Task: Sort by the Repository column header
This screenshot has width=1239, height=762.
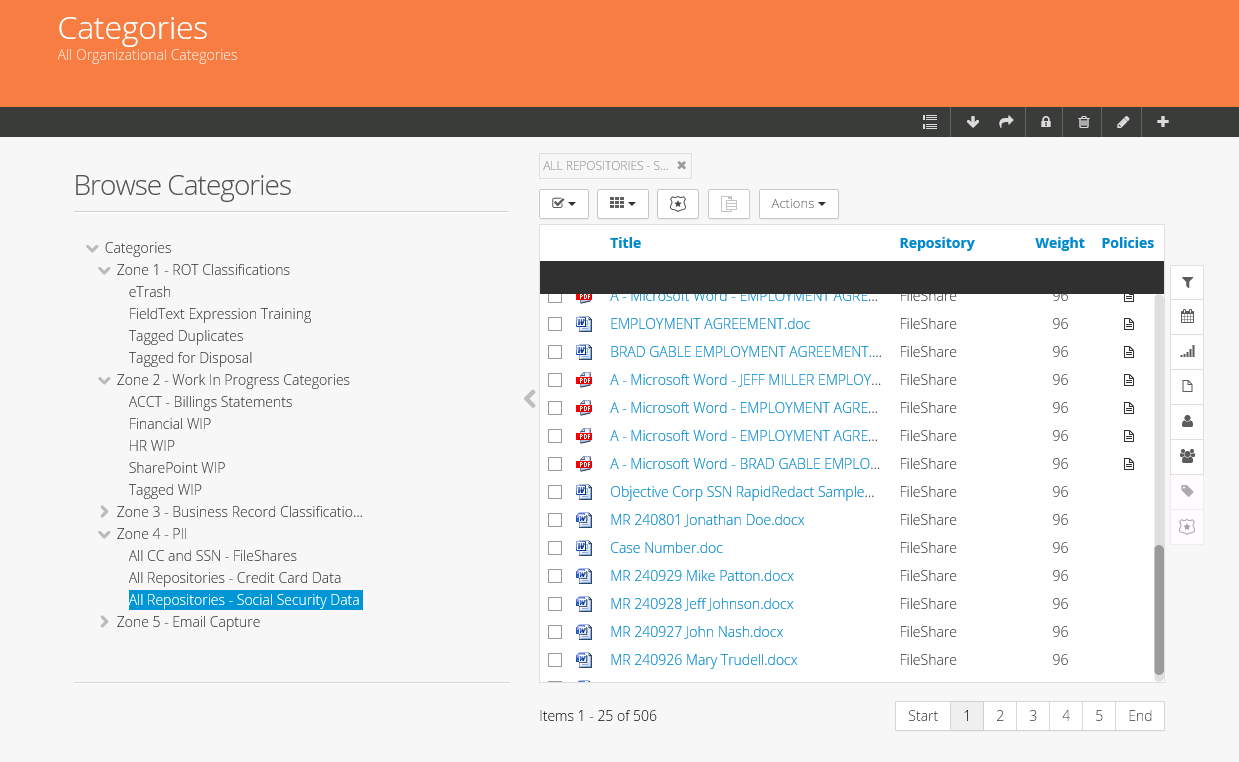Action: point(937,243)
